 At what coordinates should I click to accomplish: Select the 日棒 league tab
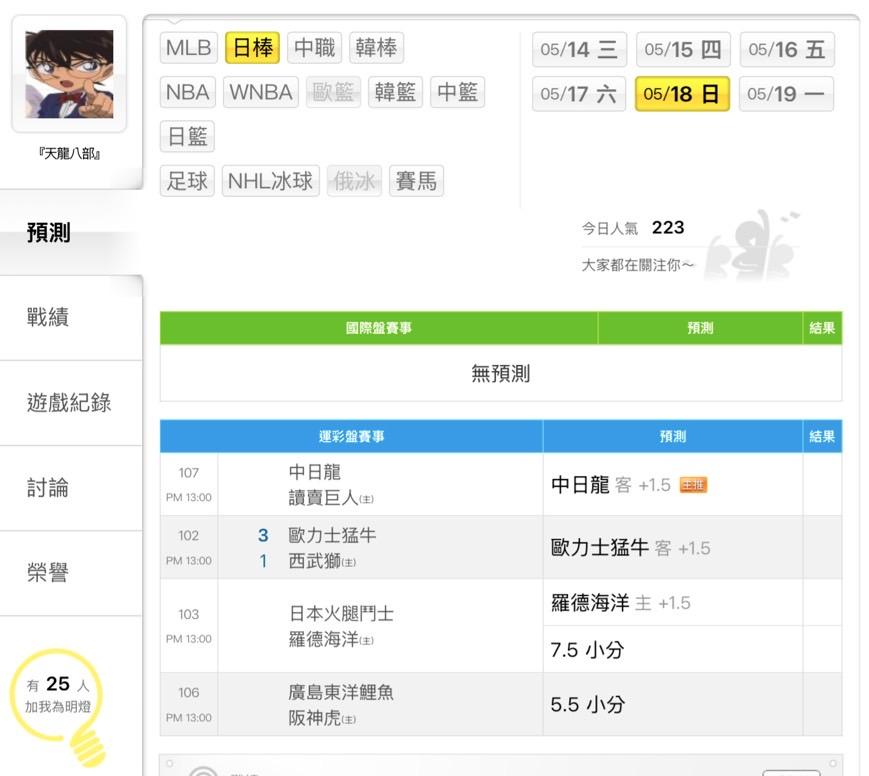(x=253, y=48)
